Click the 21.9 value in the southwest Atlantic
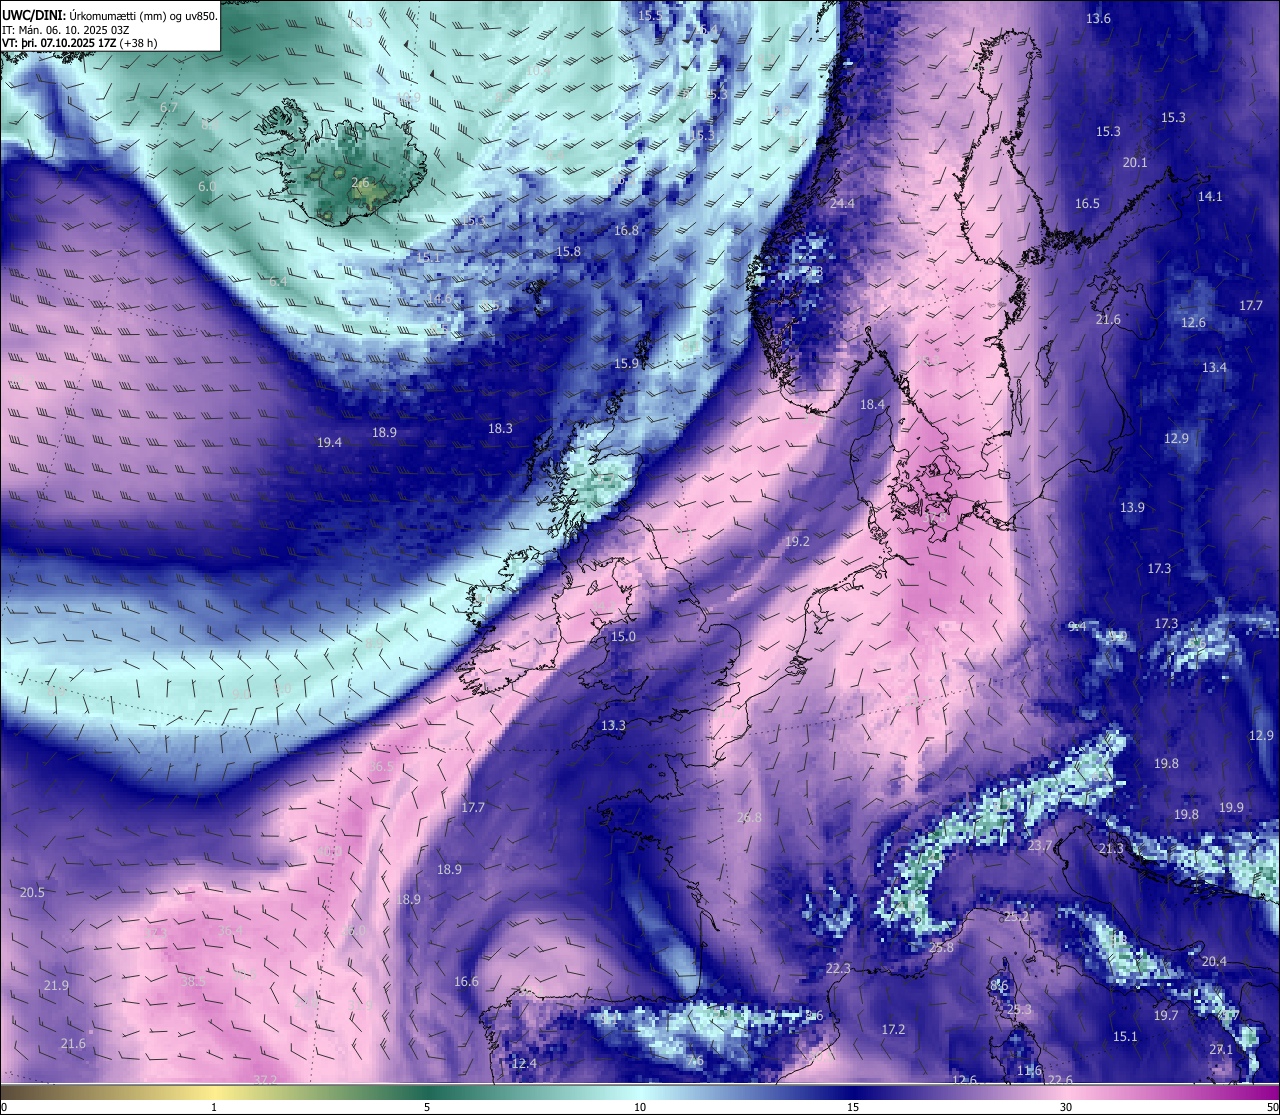 pyautogui.click(x=57, y=985)
